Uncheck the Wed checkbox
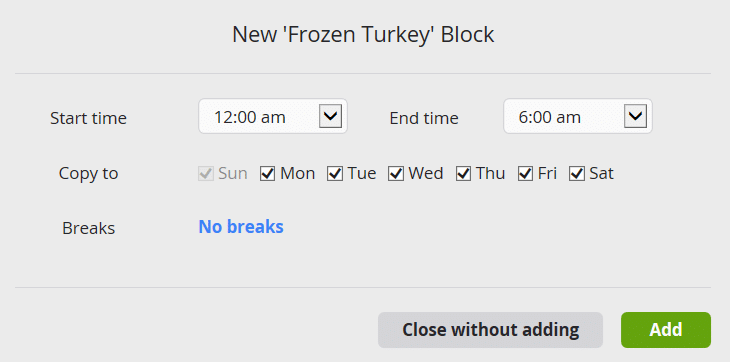The image size is (730, 362). (x=396, y=174)
